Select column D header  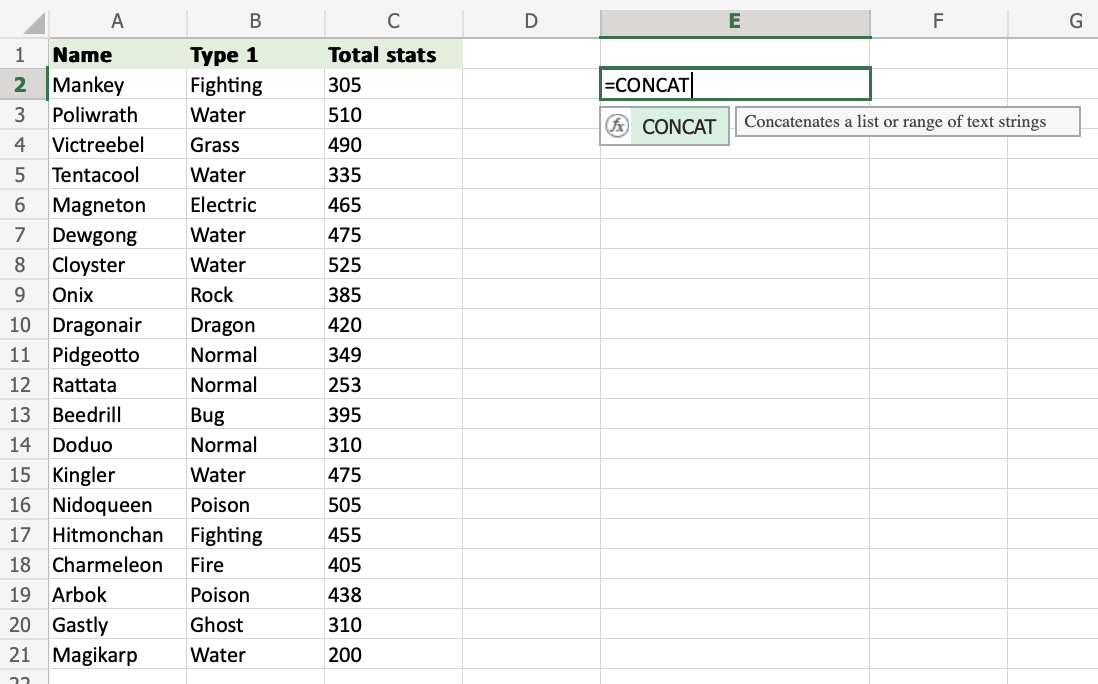[531, 20]
